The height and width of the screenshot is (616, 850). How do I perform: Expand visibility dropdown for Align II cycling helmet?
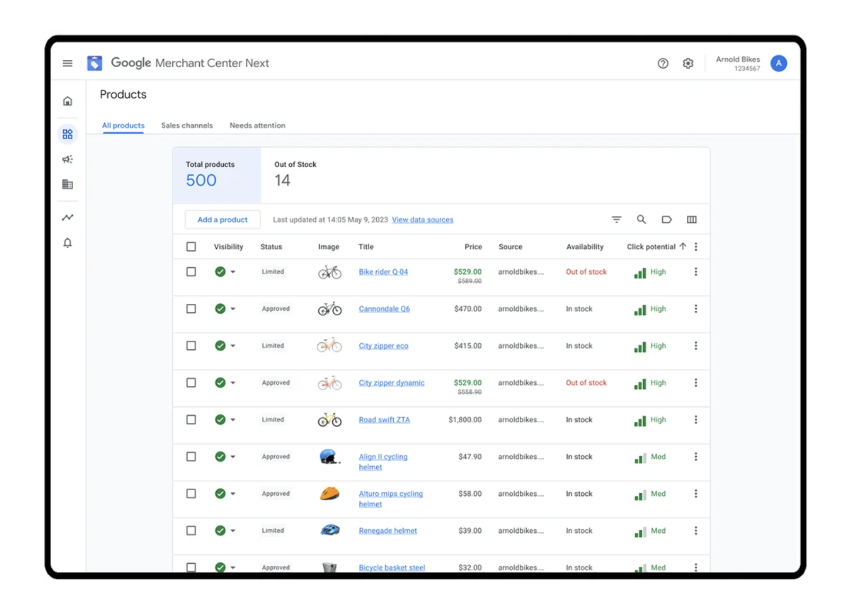[233, 457]
